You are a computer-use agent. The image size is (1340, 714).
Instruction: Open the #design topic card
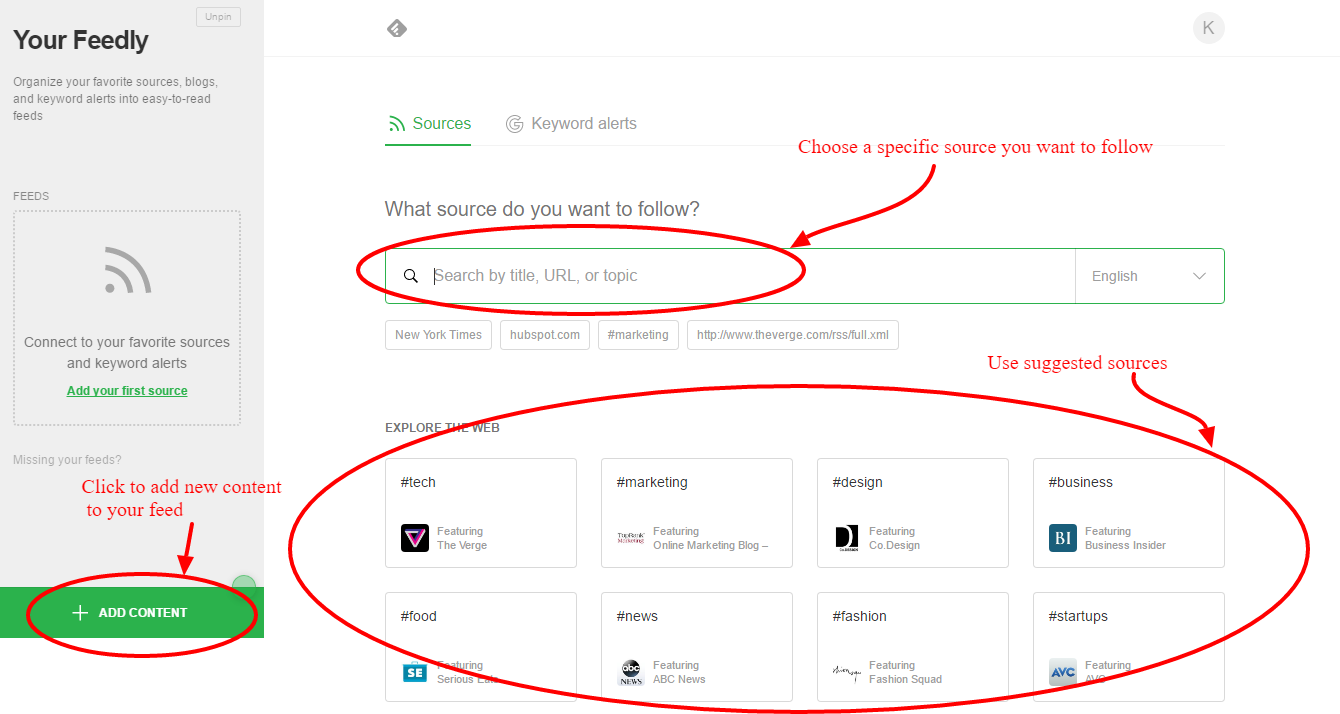[913, 513]
